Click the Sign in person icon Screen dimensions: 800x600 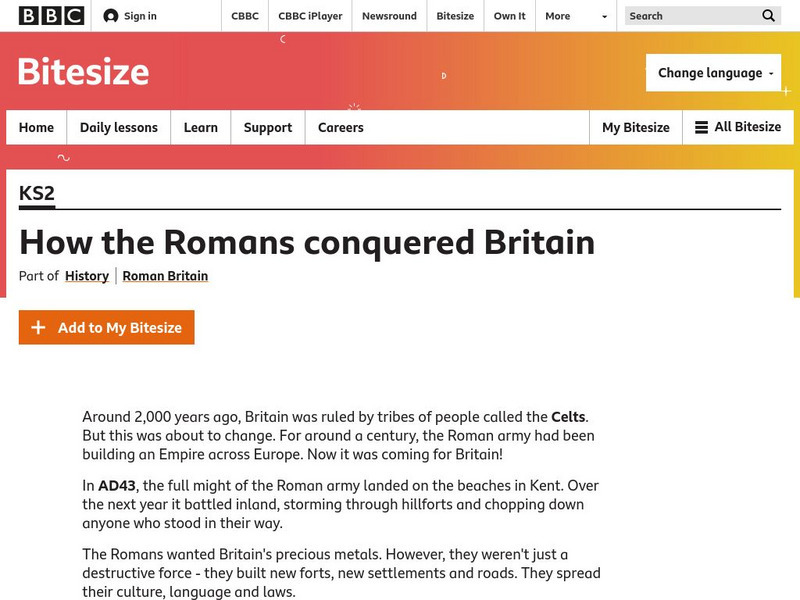[x=109, y=15]
